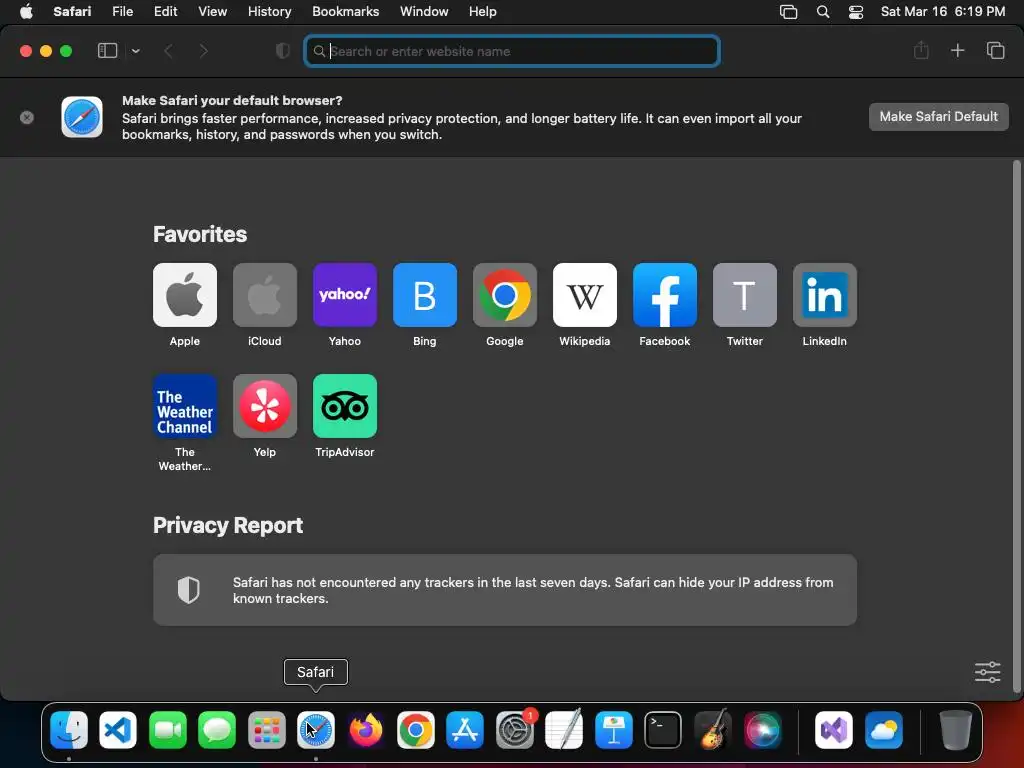Open Finder from the Dock
This screenshot has width=1024, height=768.
coord(69,729)
